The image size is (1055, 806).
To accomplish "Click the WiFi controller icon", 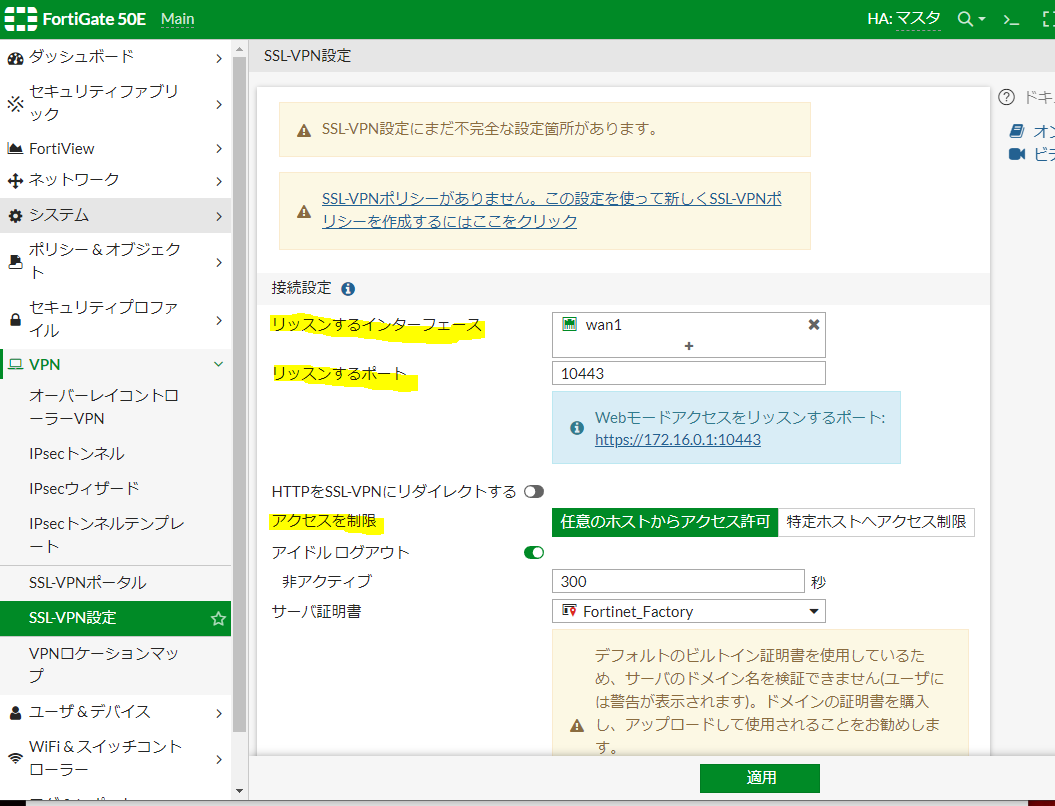I will click(x=15, y=758).
